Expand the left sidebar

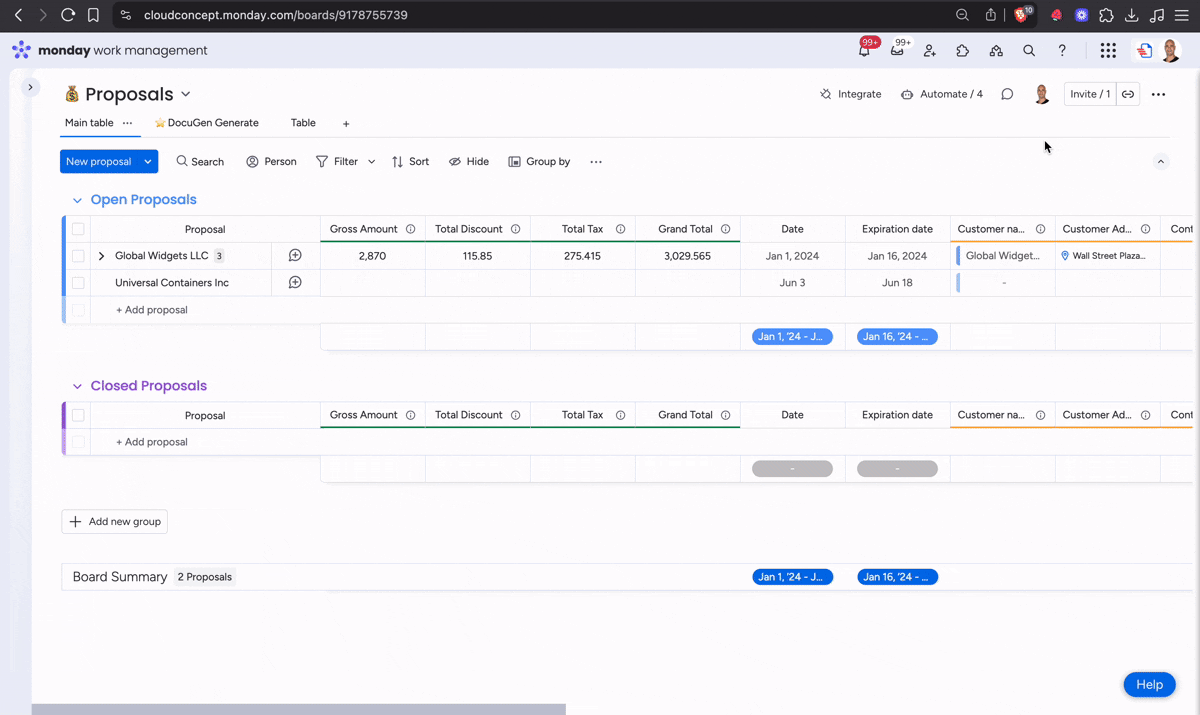(30, 87)
